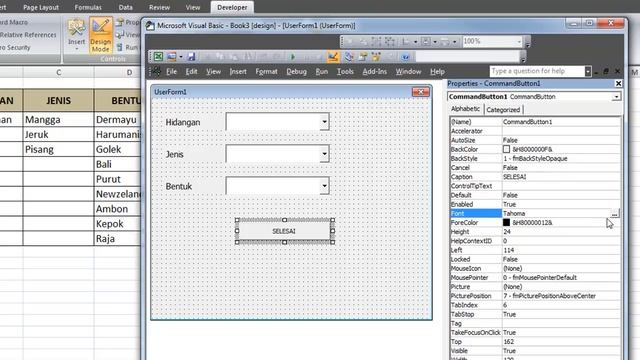Expand the Hidangan combo box dropdown

point(324,121)
